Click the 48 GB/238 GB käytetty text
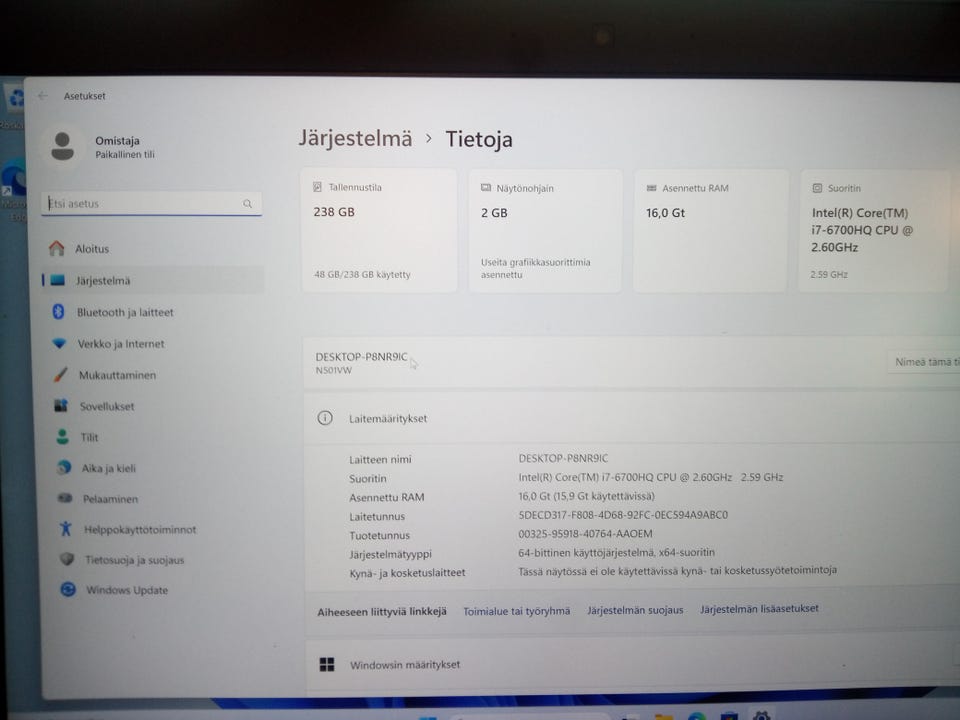 pyautogui.click(x=362, y=274)
